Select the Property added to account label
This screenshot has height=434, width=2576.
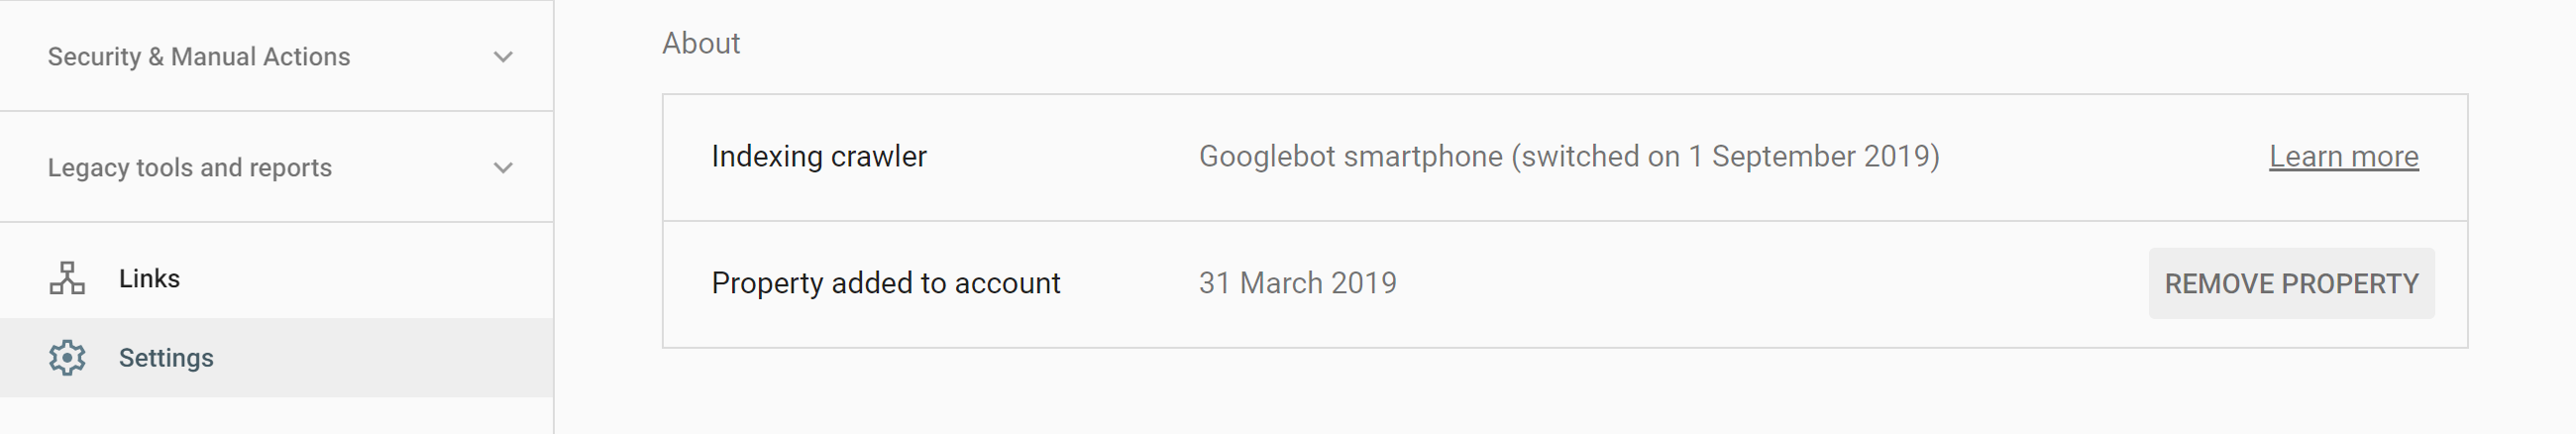point(886,284)
